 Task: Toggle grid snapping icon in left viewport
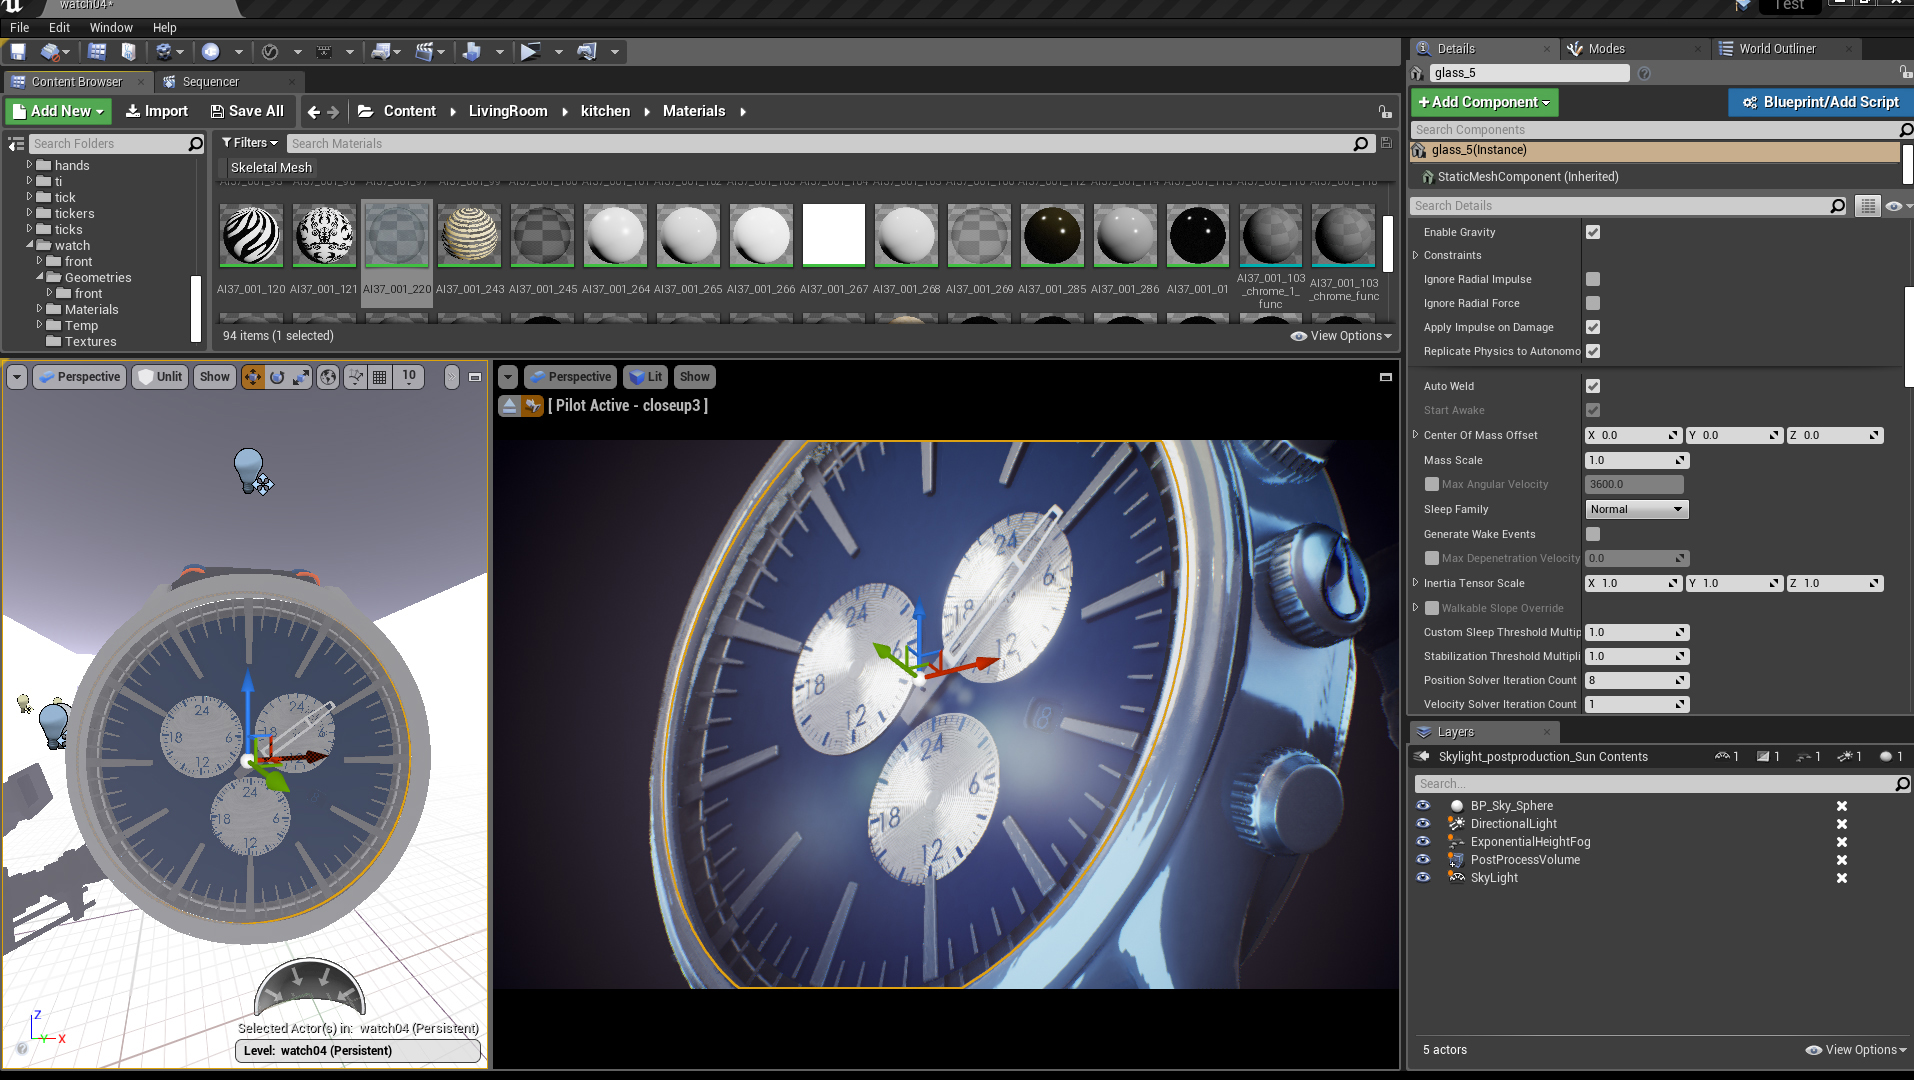(380, 377)
